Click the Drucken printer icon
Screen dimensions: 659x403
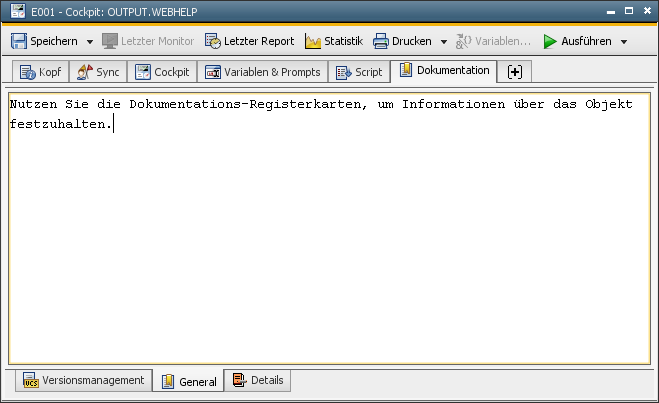381,41
